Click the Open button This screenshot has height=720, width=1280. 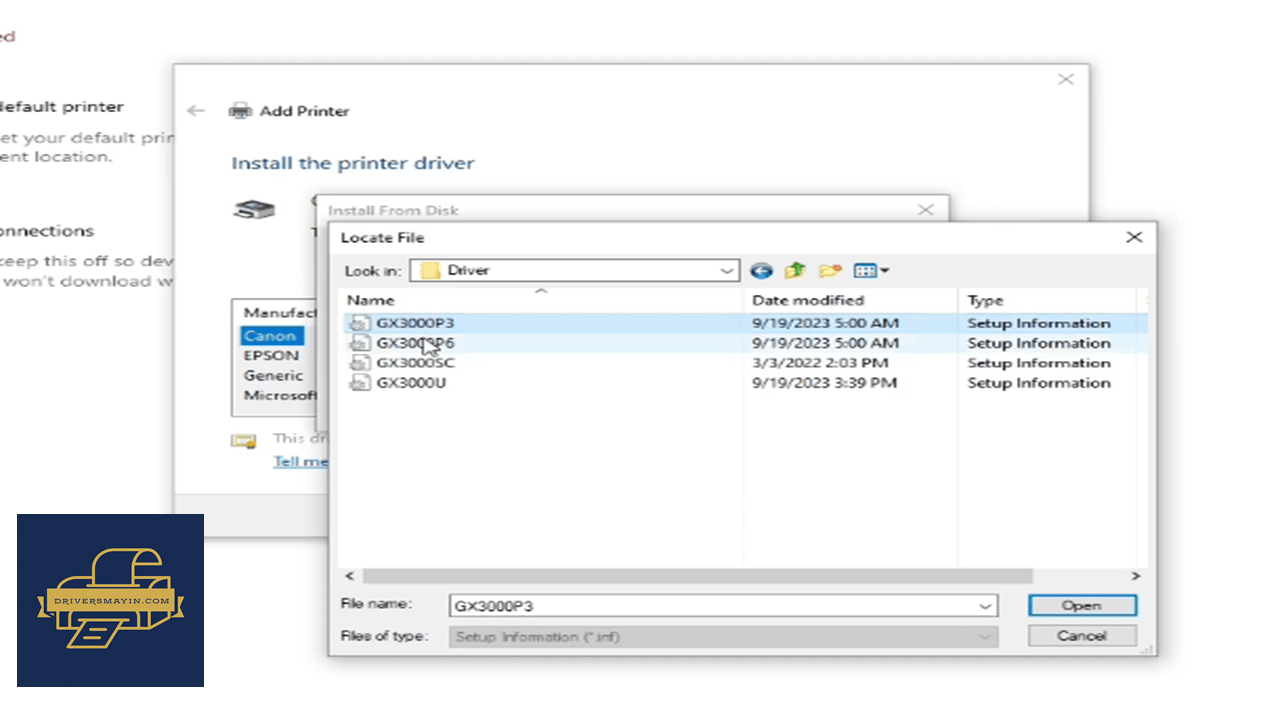click(1082, 606)
